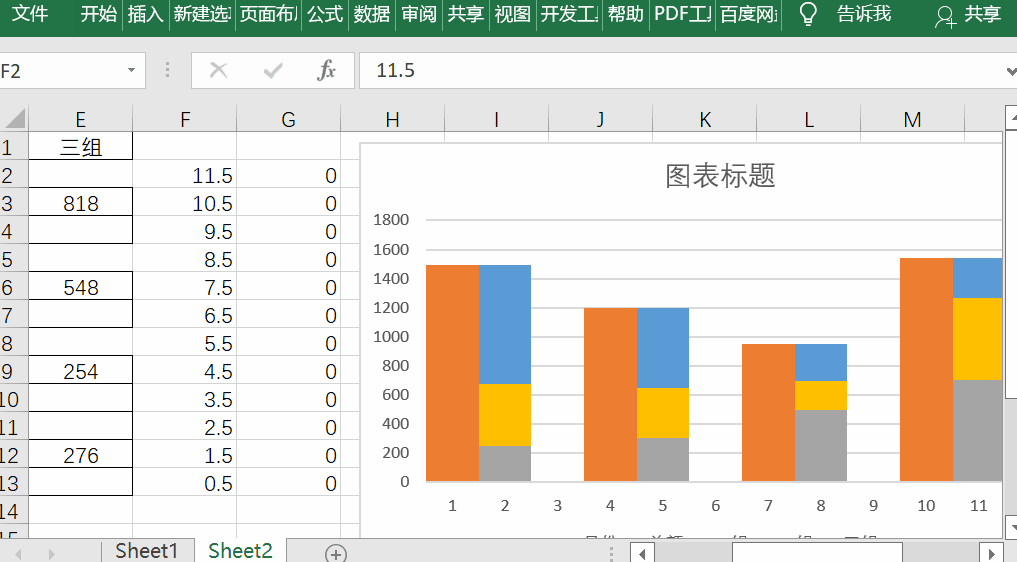The height and width of the screenshot is (562, 1017).
Task: Click the 告诉我 search box
Action: pos(863,14)
